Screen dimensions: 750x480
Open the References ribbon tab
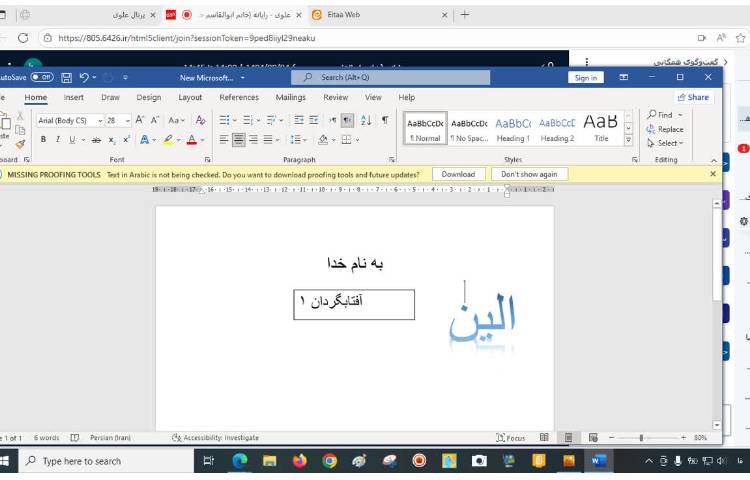[239, 98]
